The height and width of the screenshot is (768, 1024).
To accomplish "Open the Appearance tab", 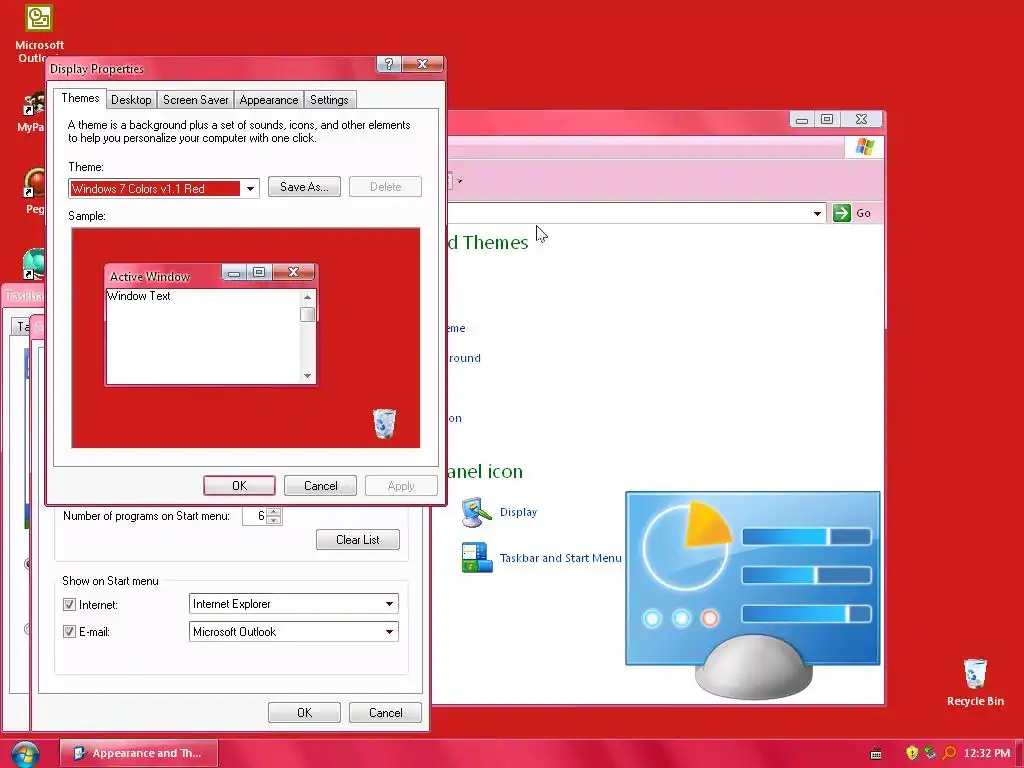I will (268, 100).
